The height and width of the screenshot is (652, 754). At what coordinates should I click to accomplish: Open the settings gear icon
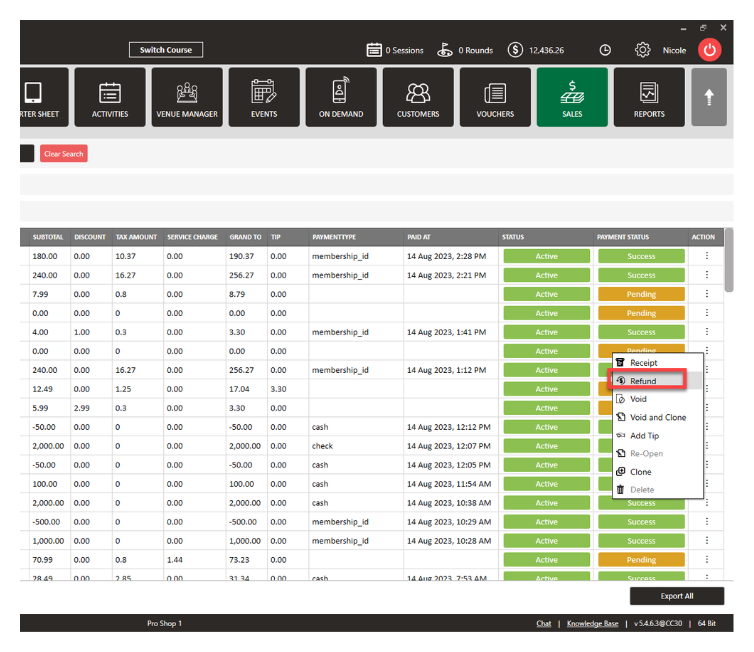643,50
